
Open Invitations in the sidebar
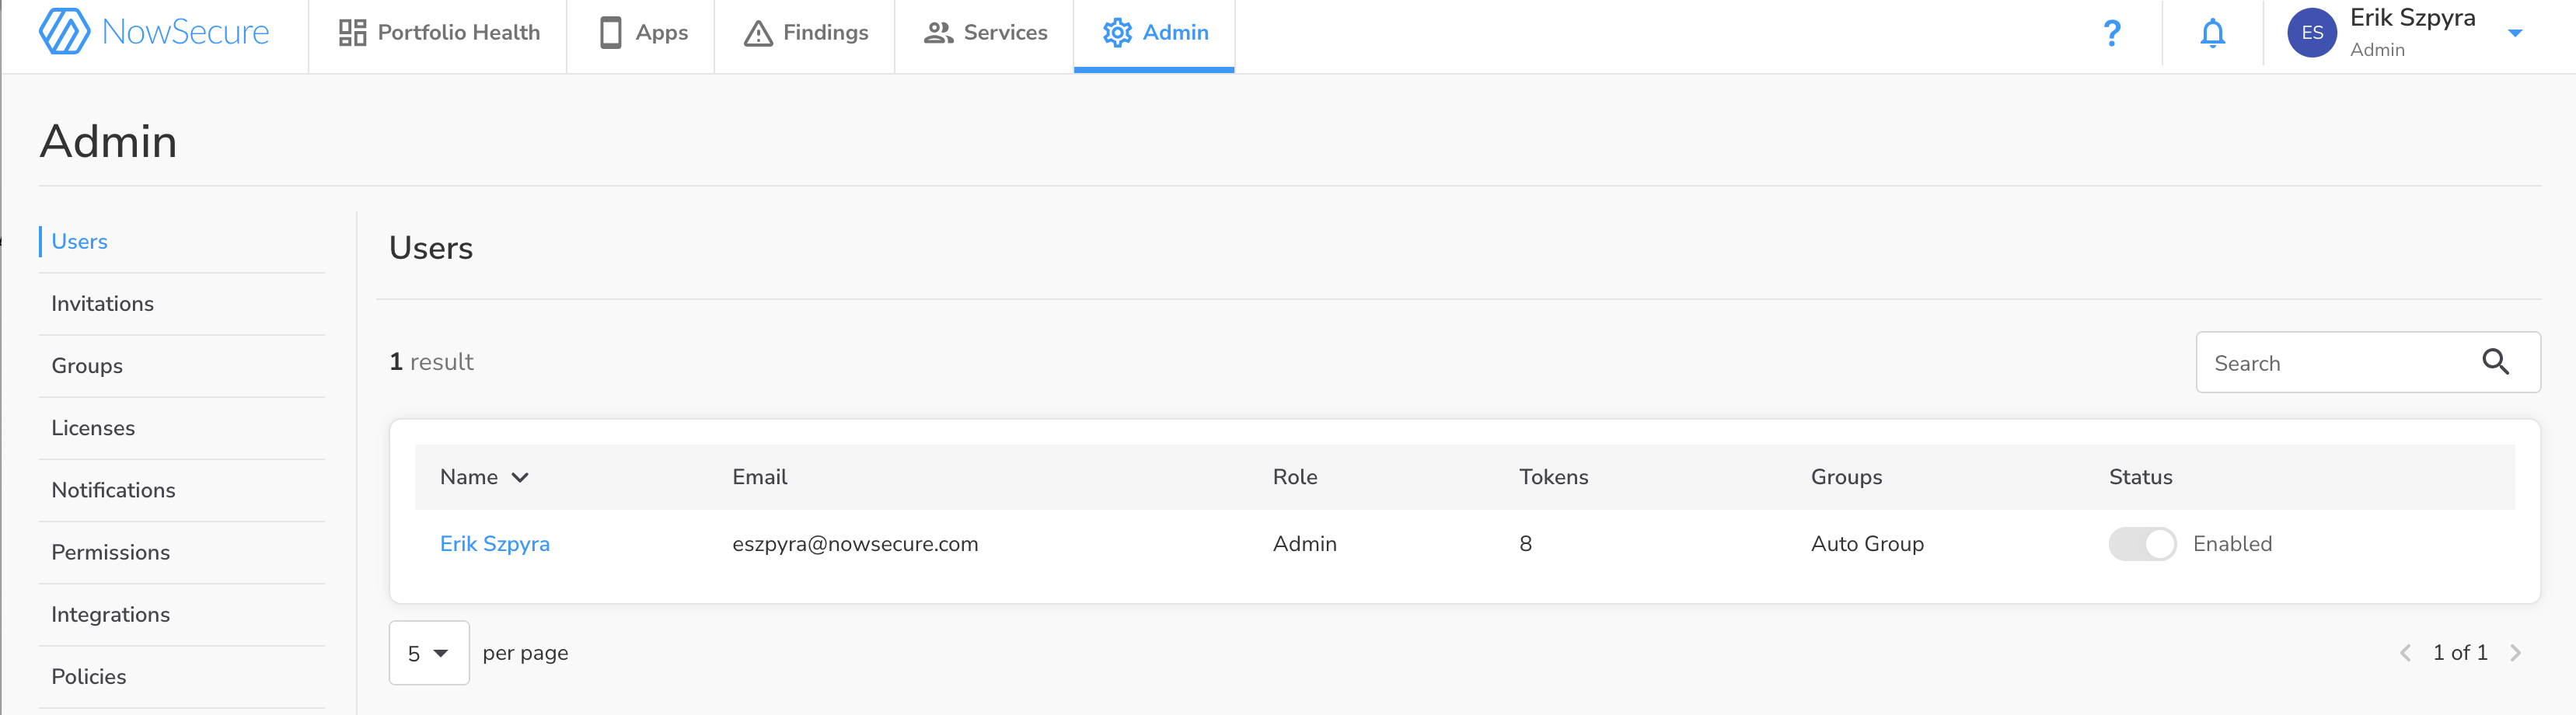(102, 304)
